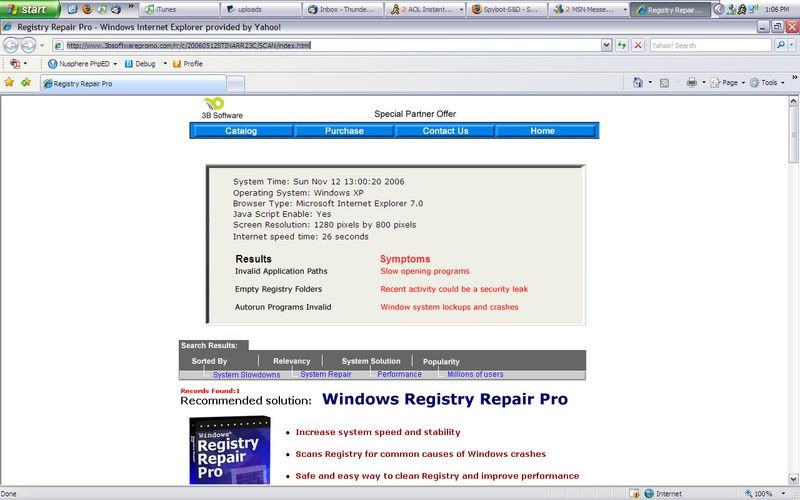The image size is (800, 500).
Task: Expand the dropdown arrow beside Debug
Action: point(165,64)
